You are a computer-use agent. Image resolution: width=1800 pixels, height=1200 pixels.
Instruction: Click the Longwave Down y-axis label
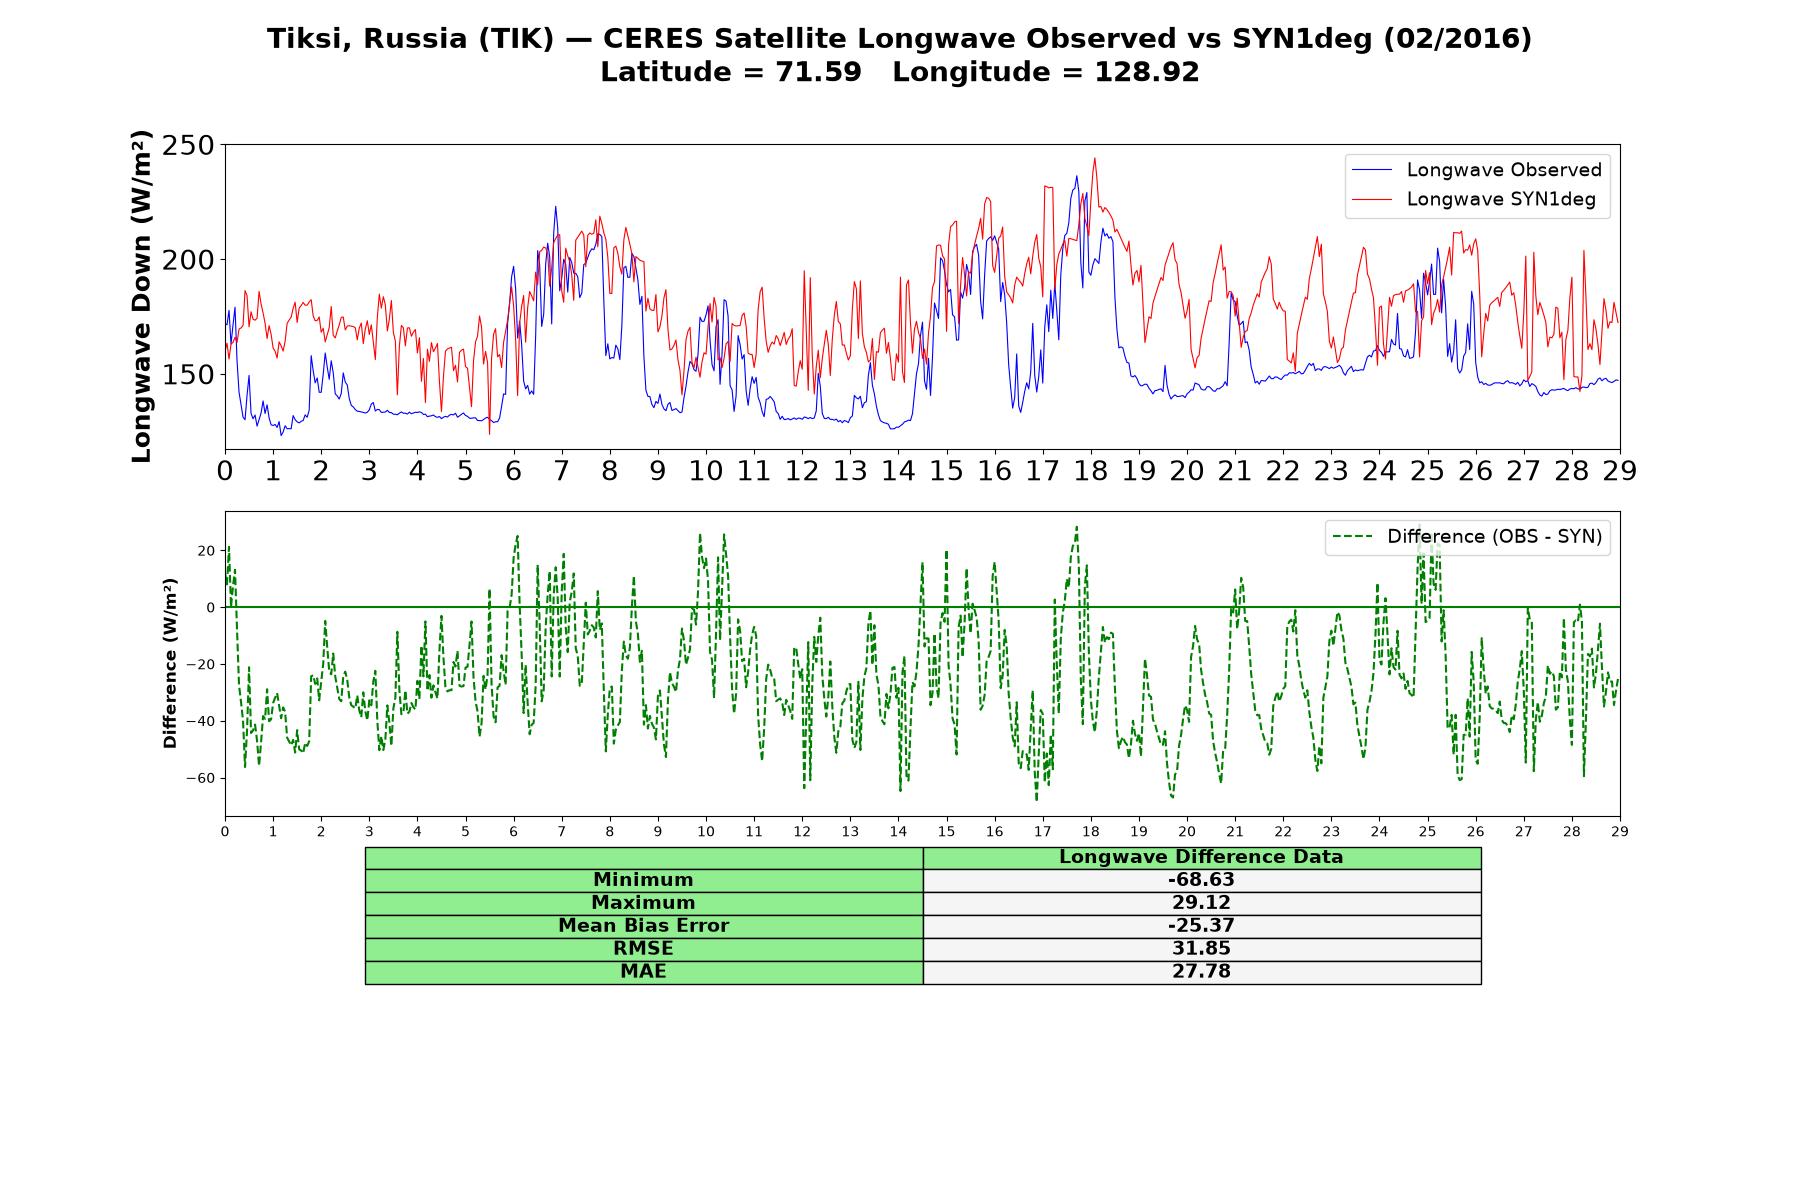tap(141, 296)
